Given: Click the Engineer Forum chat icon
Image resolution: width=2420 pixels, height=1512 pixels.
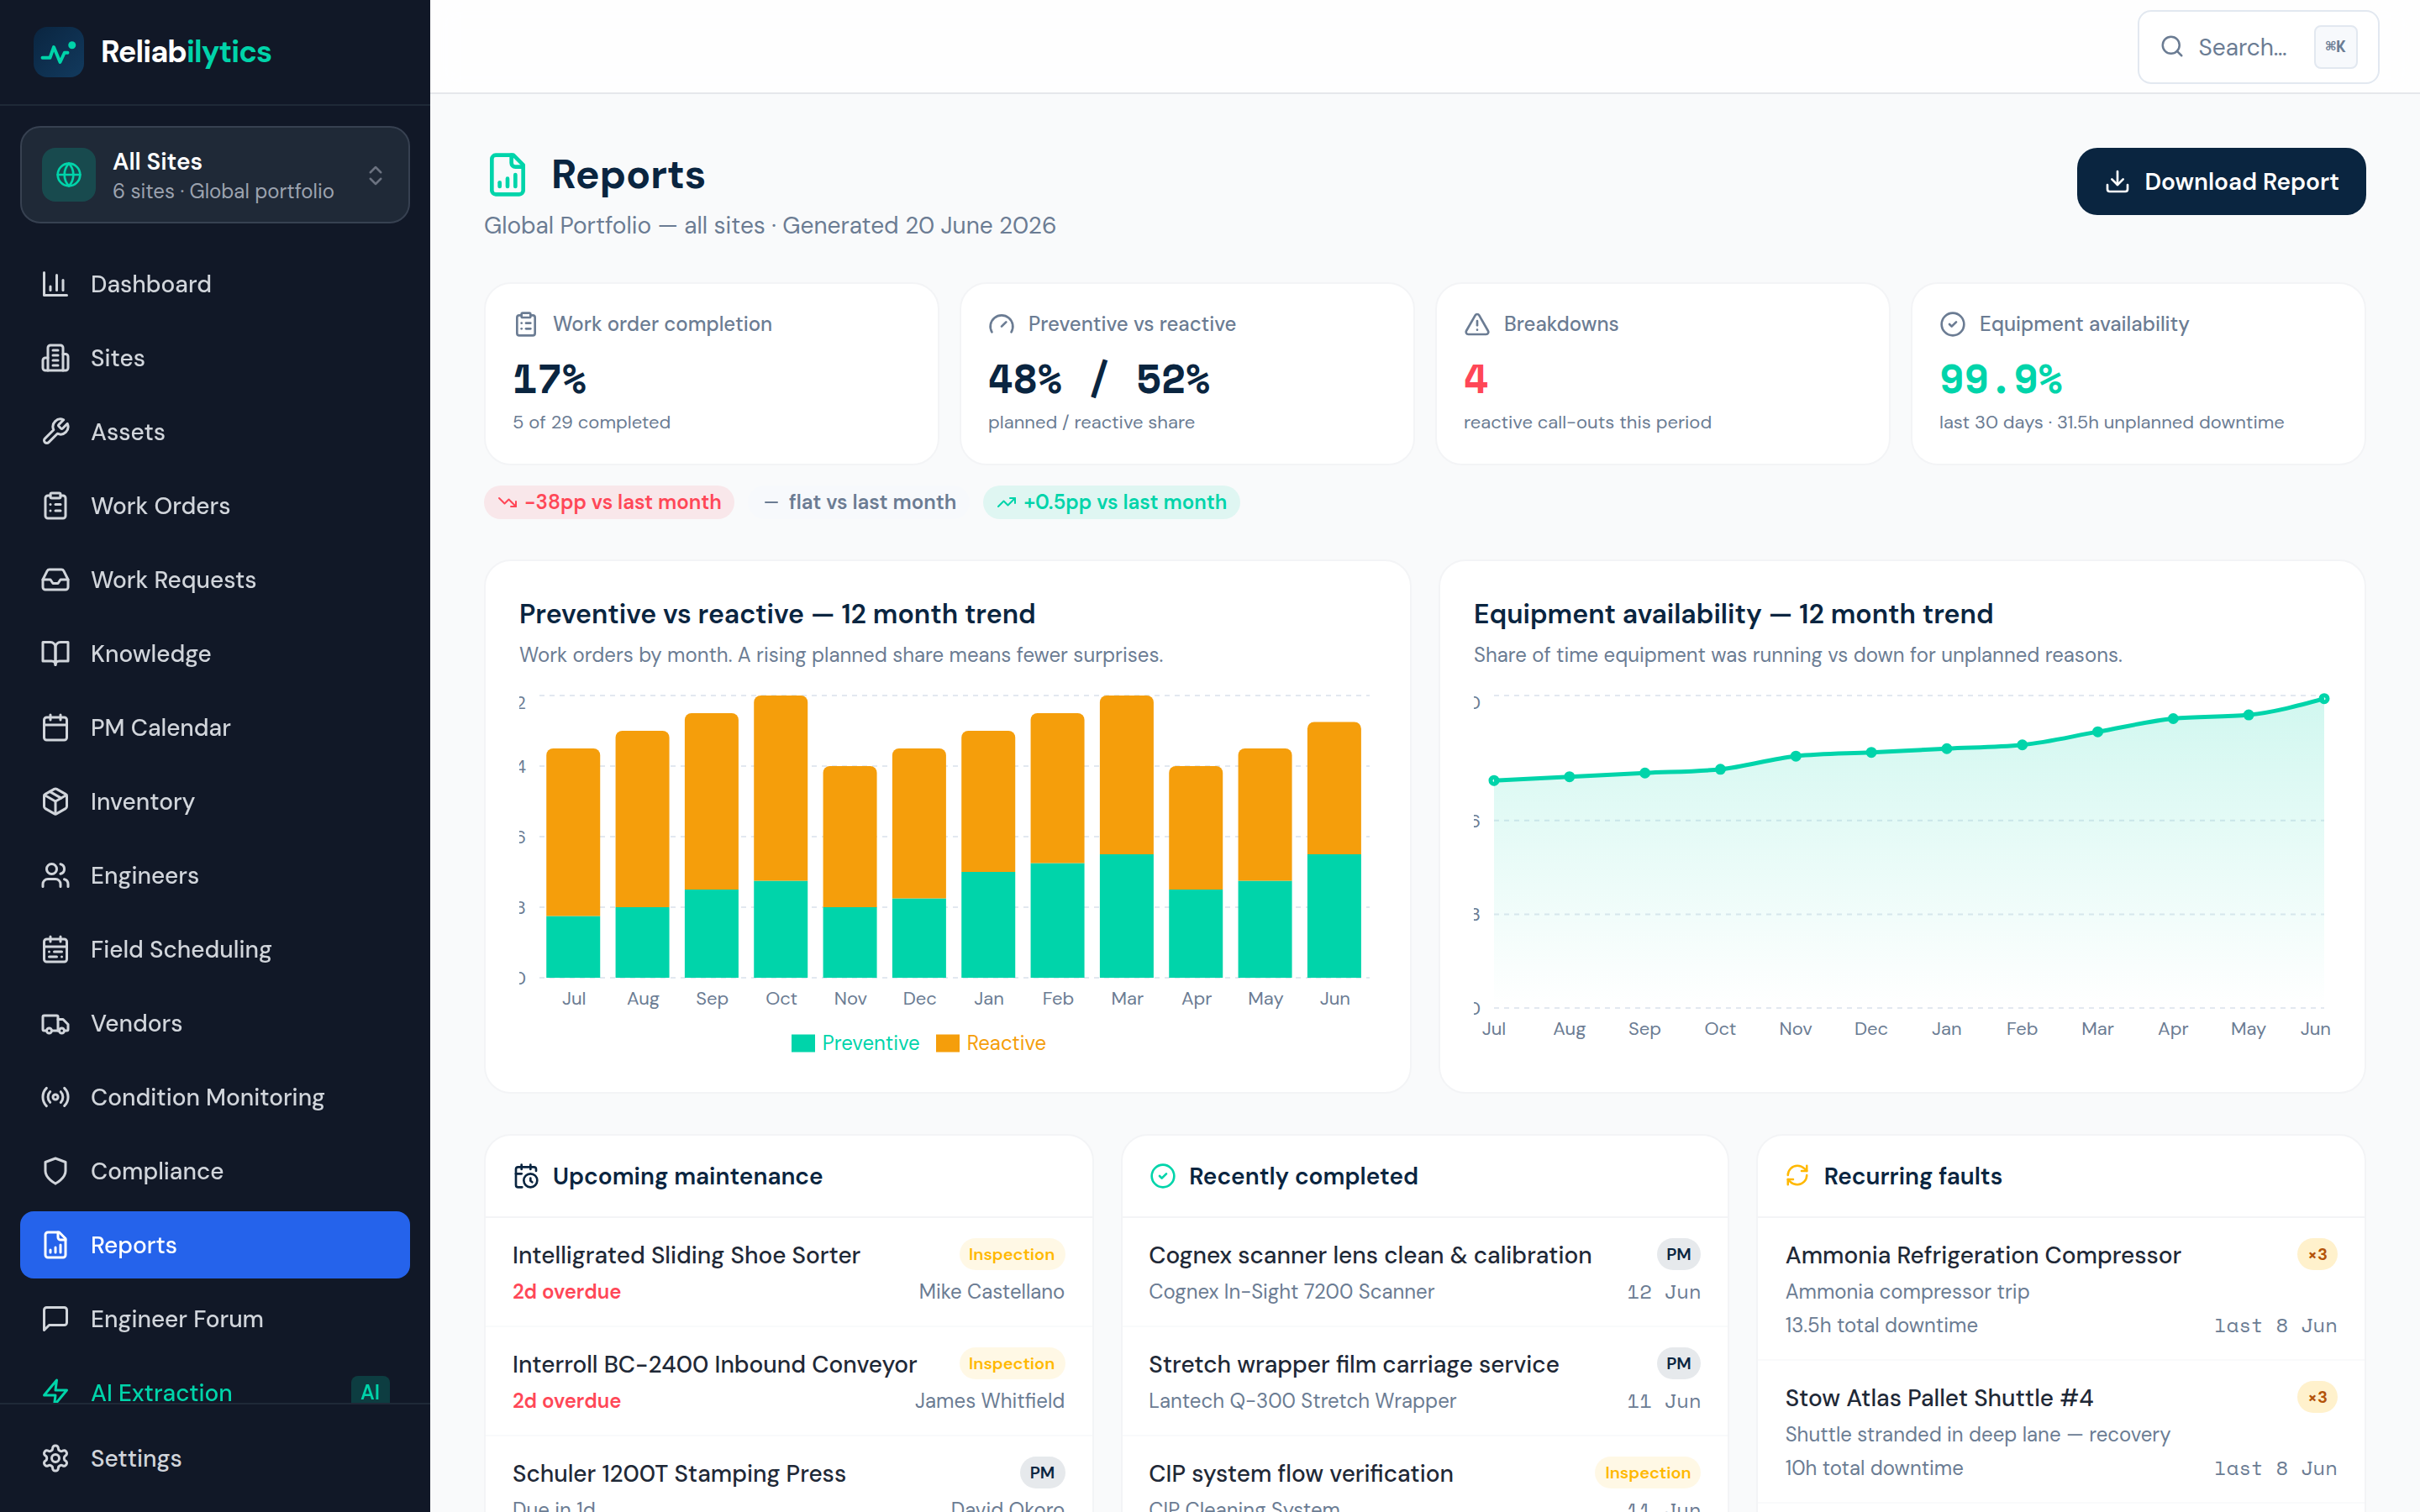Looking at the screenshot, I should (55, 1320).
